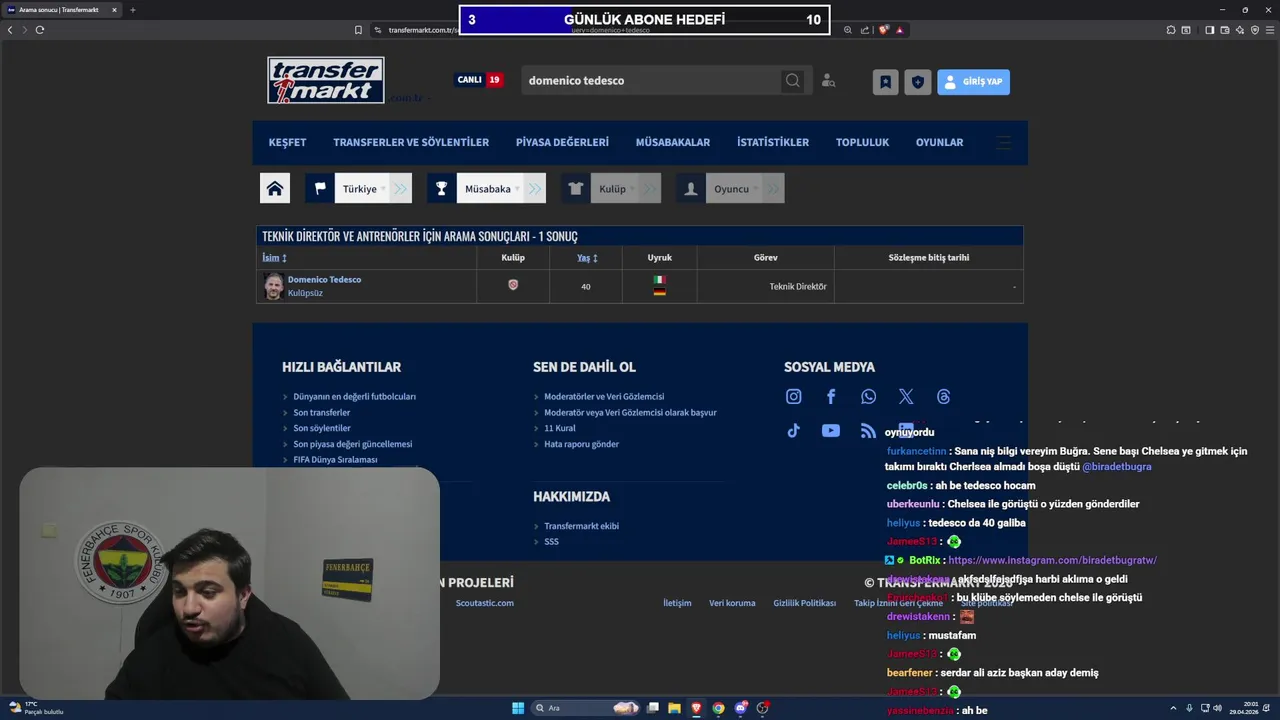Viewport: 1280px width, 720px height.
Task: Open Transfermarkt X icon
Action: coord(906,397)
